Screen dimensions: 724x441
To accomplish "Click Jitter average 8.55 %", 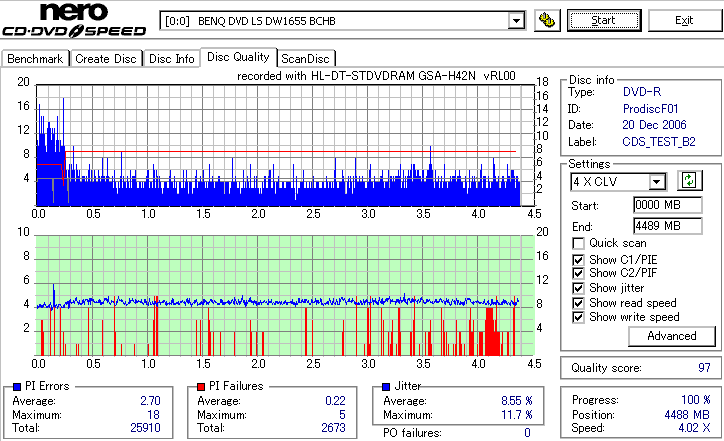I will (x=517, y=401).
